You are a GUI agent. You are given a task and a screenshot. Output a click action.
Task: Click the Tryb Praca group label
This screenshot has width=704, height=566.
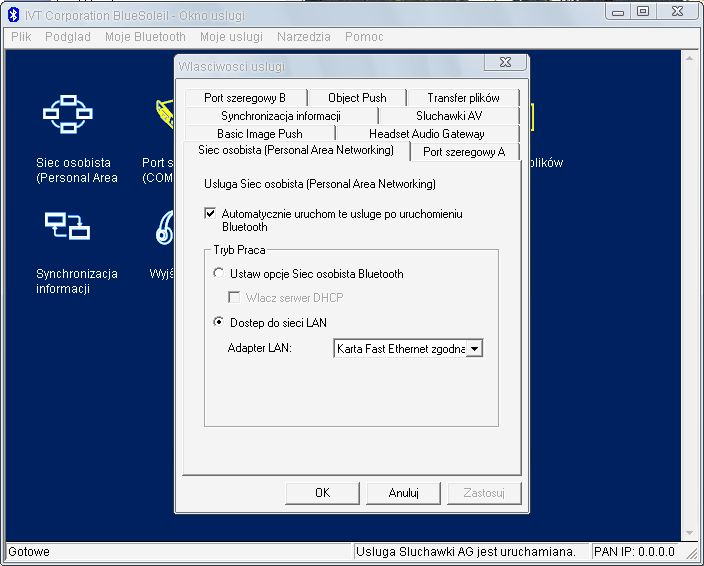[239, 250]
